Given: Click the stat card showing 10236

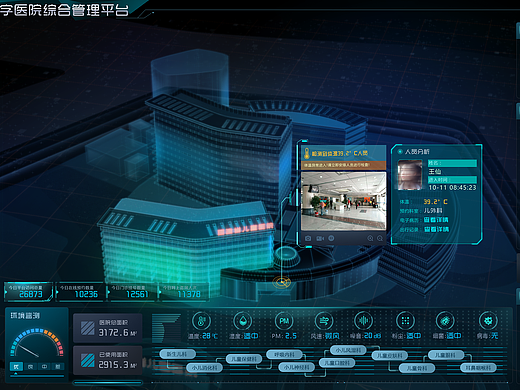Looking at the screenshot, I should [x=80, y=292].
